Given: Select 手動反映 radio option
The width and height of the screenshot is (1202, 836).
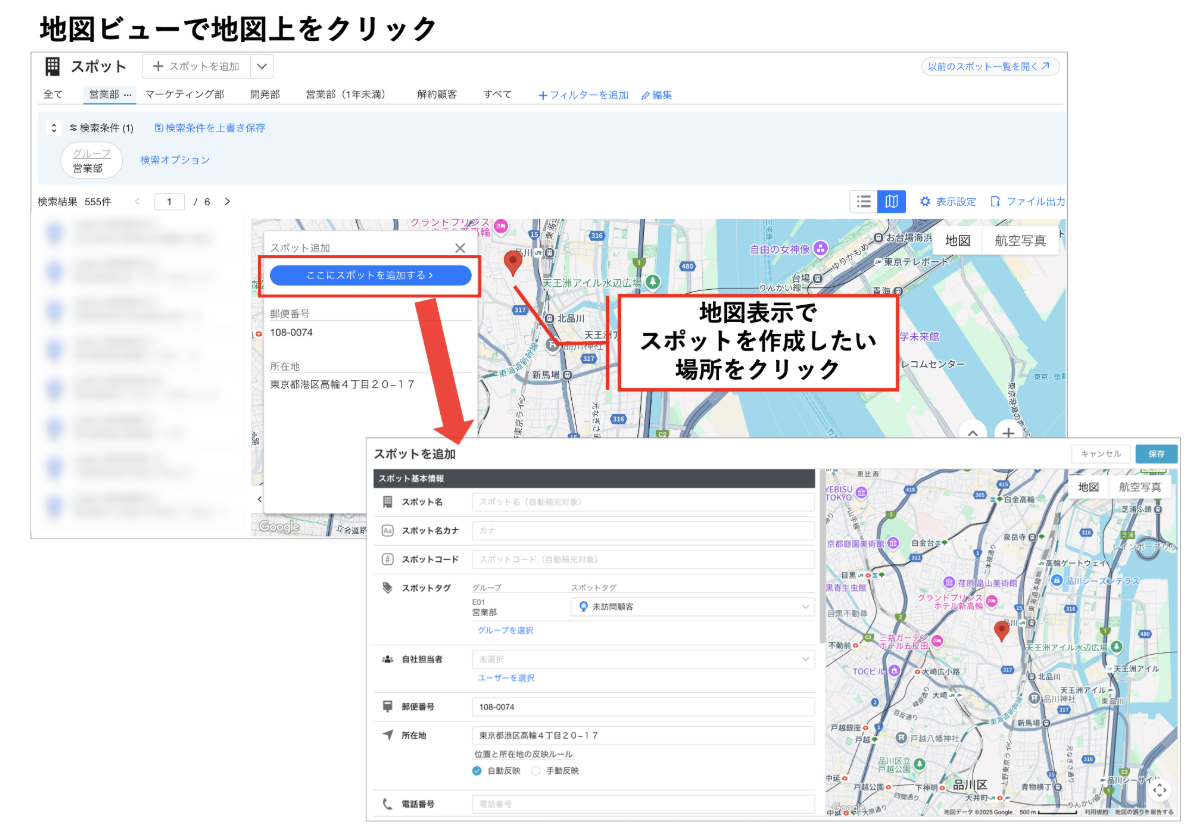Looking at the screenshot, I should [536, 771].
